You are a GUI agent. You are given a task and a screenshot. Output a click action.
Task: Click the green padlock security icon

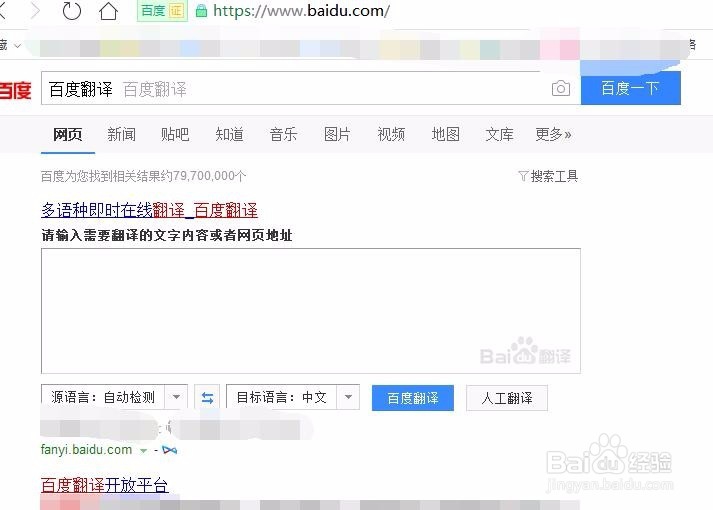201,11
